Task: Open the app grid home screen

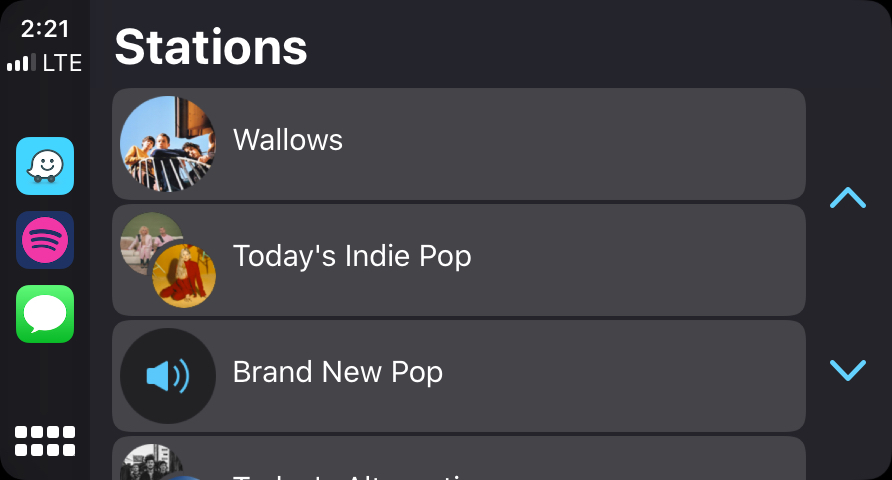Action: click(45, 441)
